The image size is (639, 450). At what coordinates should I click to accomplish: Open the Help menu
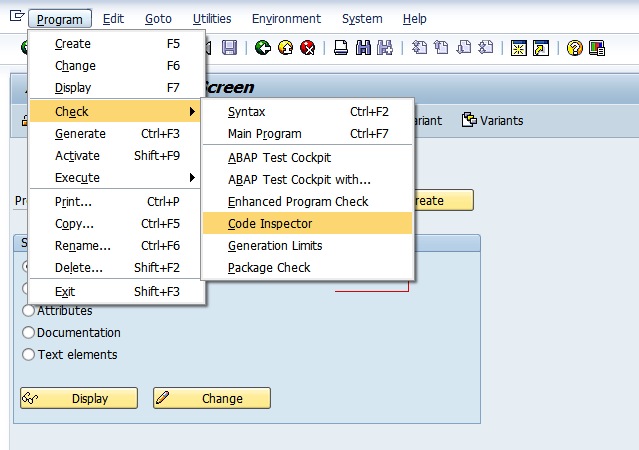pyautogui.click(x=414, y=19)
